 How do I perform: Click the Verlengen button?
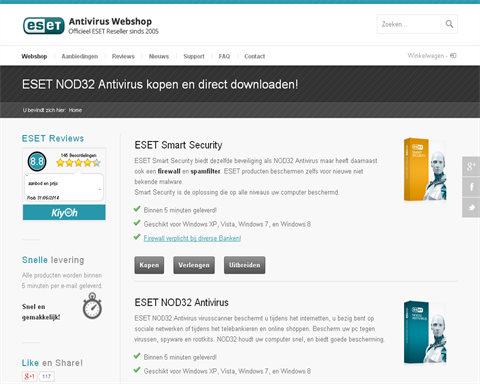[x=194, y=265]
